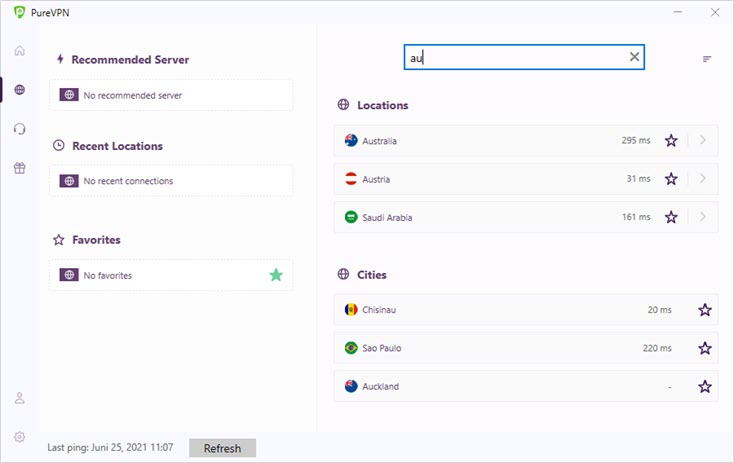Favorite Auckland with its star
The height and width of the screenshot is (463, 734).
(x=705, y=387)
